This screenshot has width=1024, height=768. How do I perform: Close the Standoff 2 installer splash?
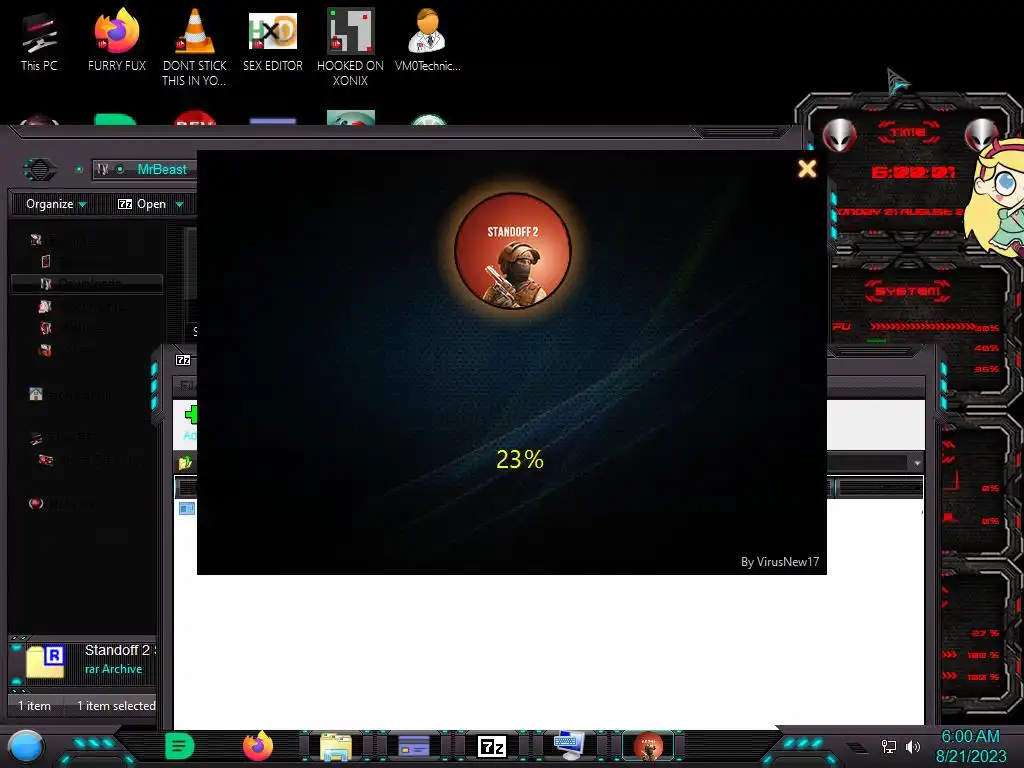point(807,168)
